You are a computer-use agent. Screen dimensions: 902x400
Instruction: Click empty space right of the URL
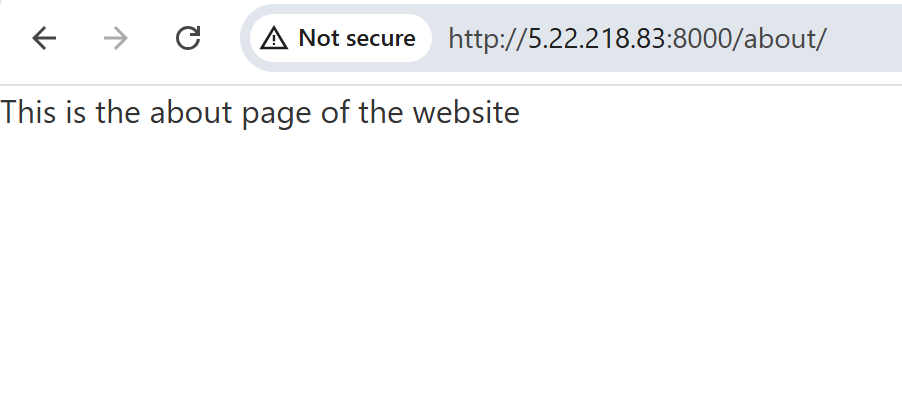[x=863, y=39]
